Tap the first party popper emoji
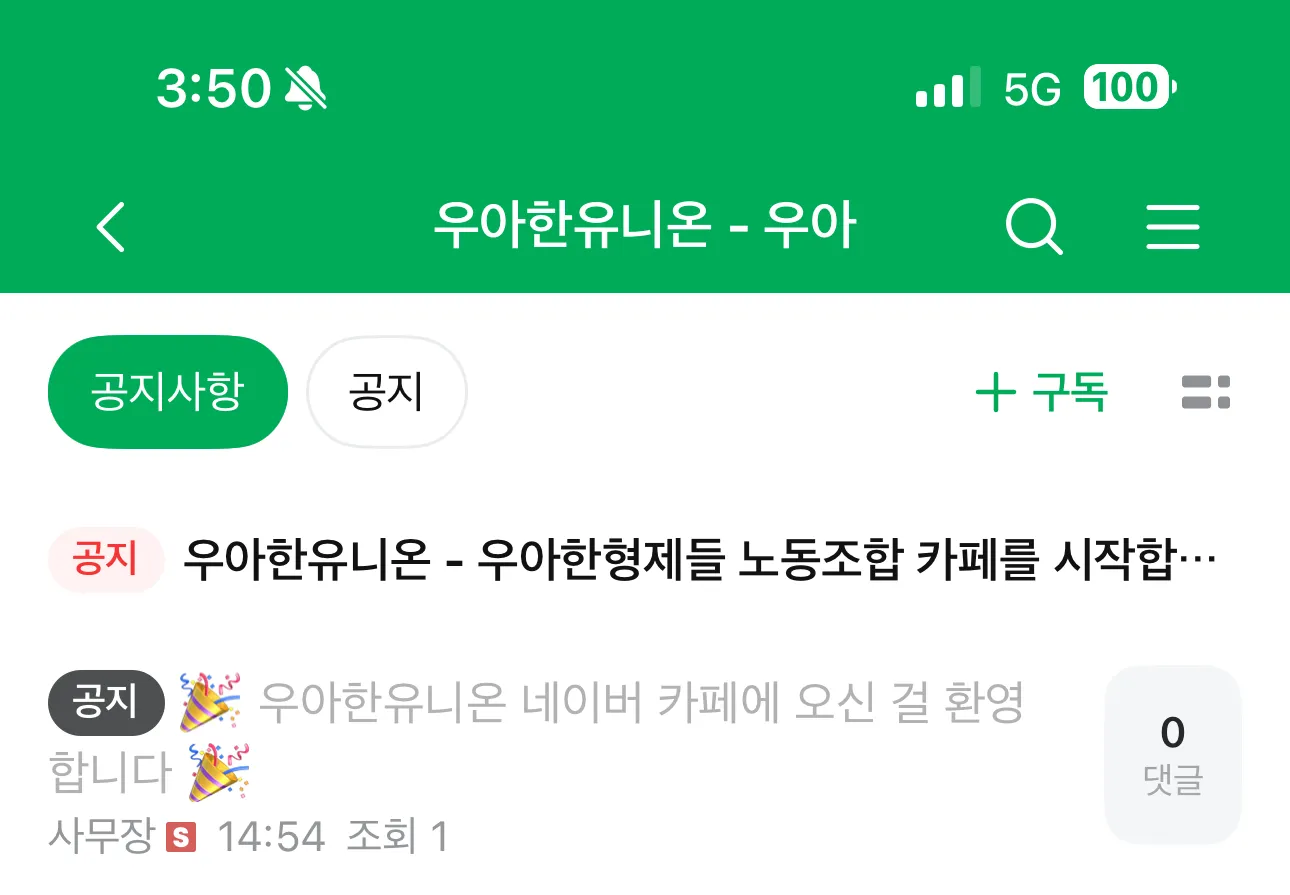This screenshot has width=1290, height=895. tap(210, 703)
